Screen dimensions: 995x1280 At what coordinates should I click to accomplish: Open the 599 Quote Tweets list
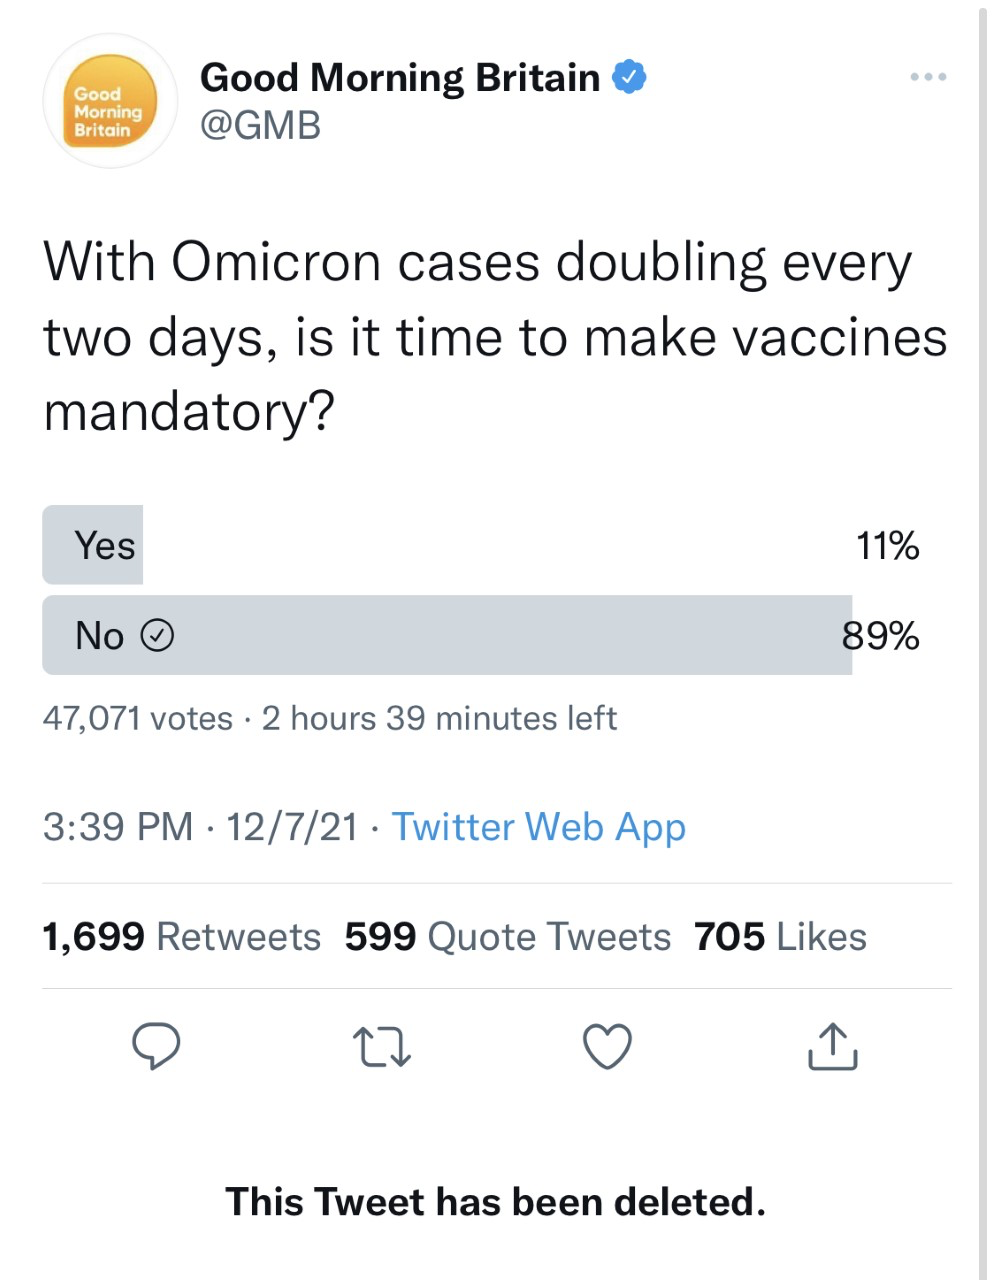[507, 937]
